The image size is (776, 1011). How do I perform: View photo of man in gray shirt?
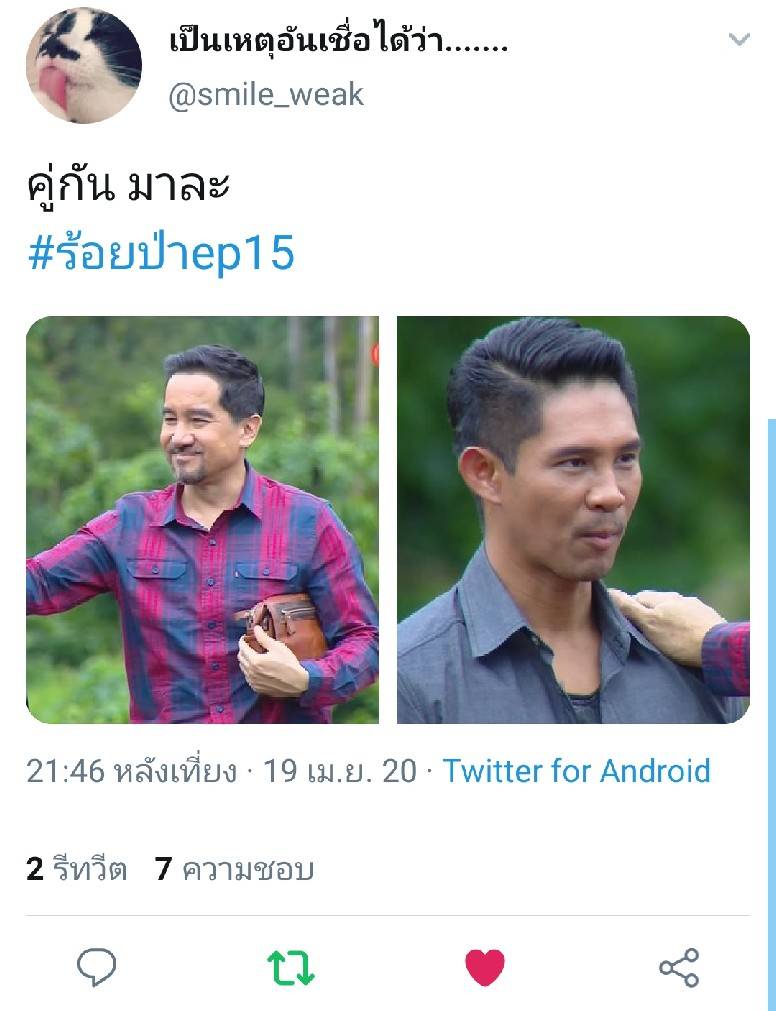[573, 520]
